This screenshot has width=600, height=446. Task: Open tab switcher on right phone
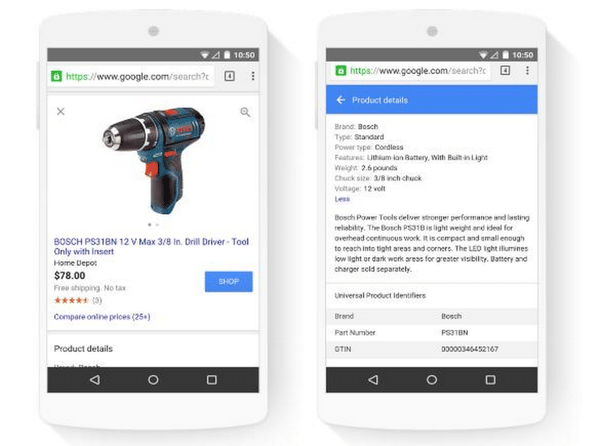505,70
